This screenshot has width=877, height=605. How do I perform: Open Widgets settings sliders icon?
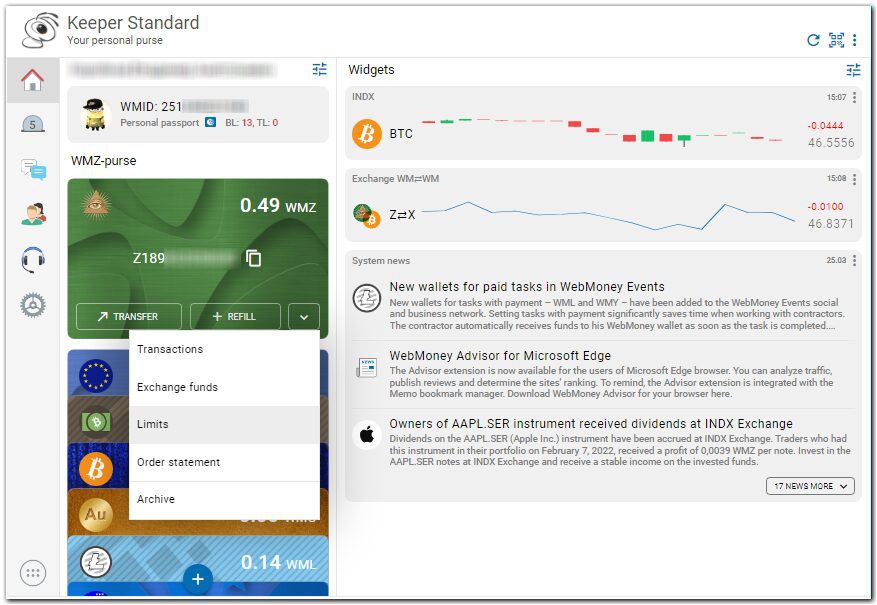854,70
